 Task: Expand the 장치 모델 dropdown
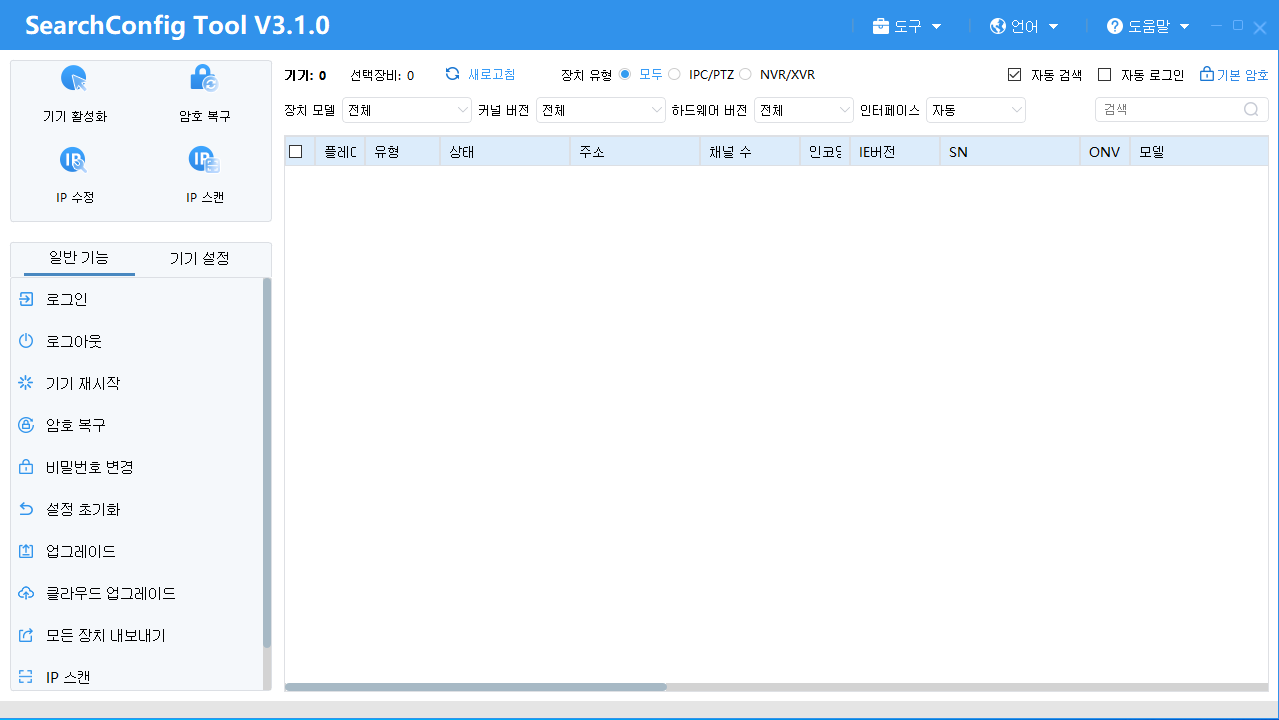[407, 110]
